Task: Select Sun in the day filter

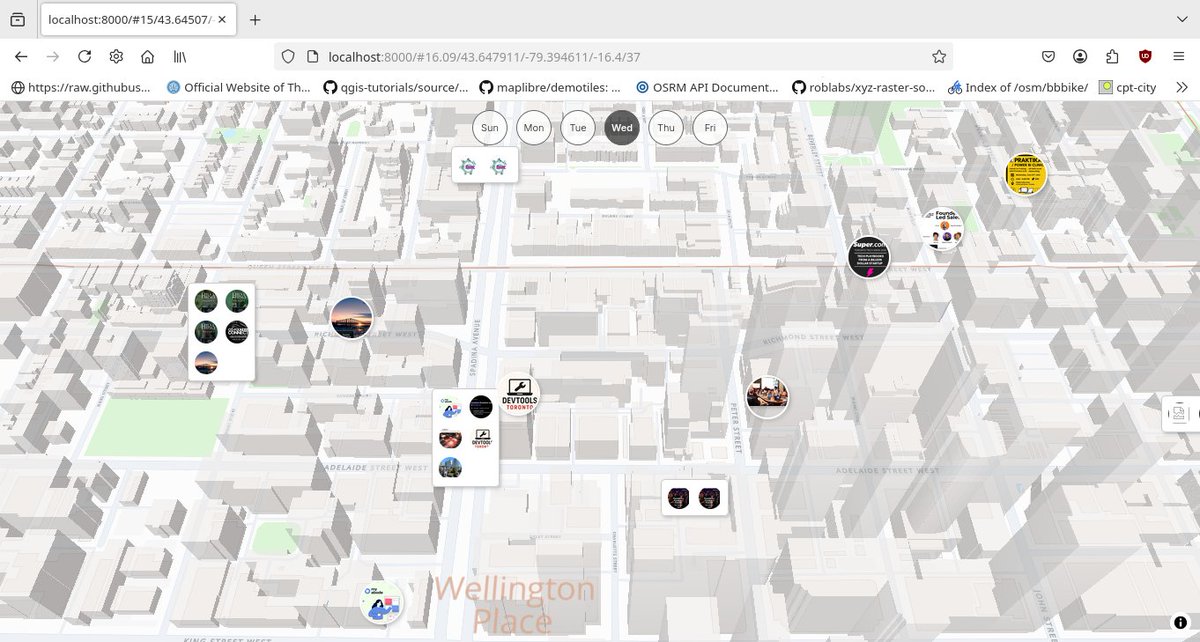Action: pyautogui.click(x=490, y=128)
